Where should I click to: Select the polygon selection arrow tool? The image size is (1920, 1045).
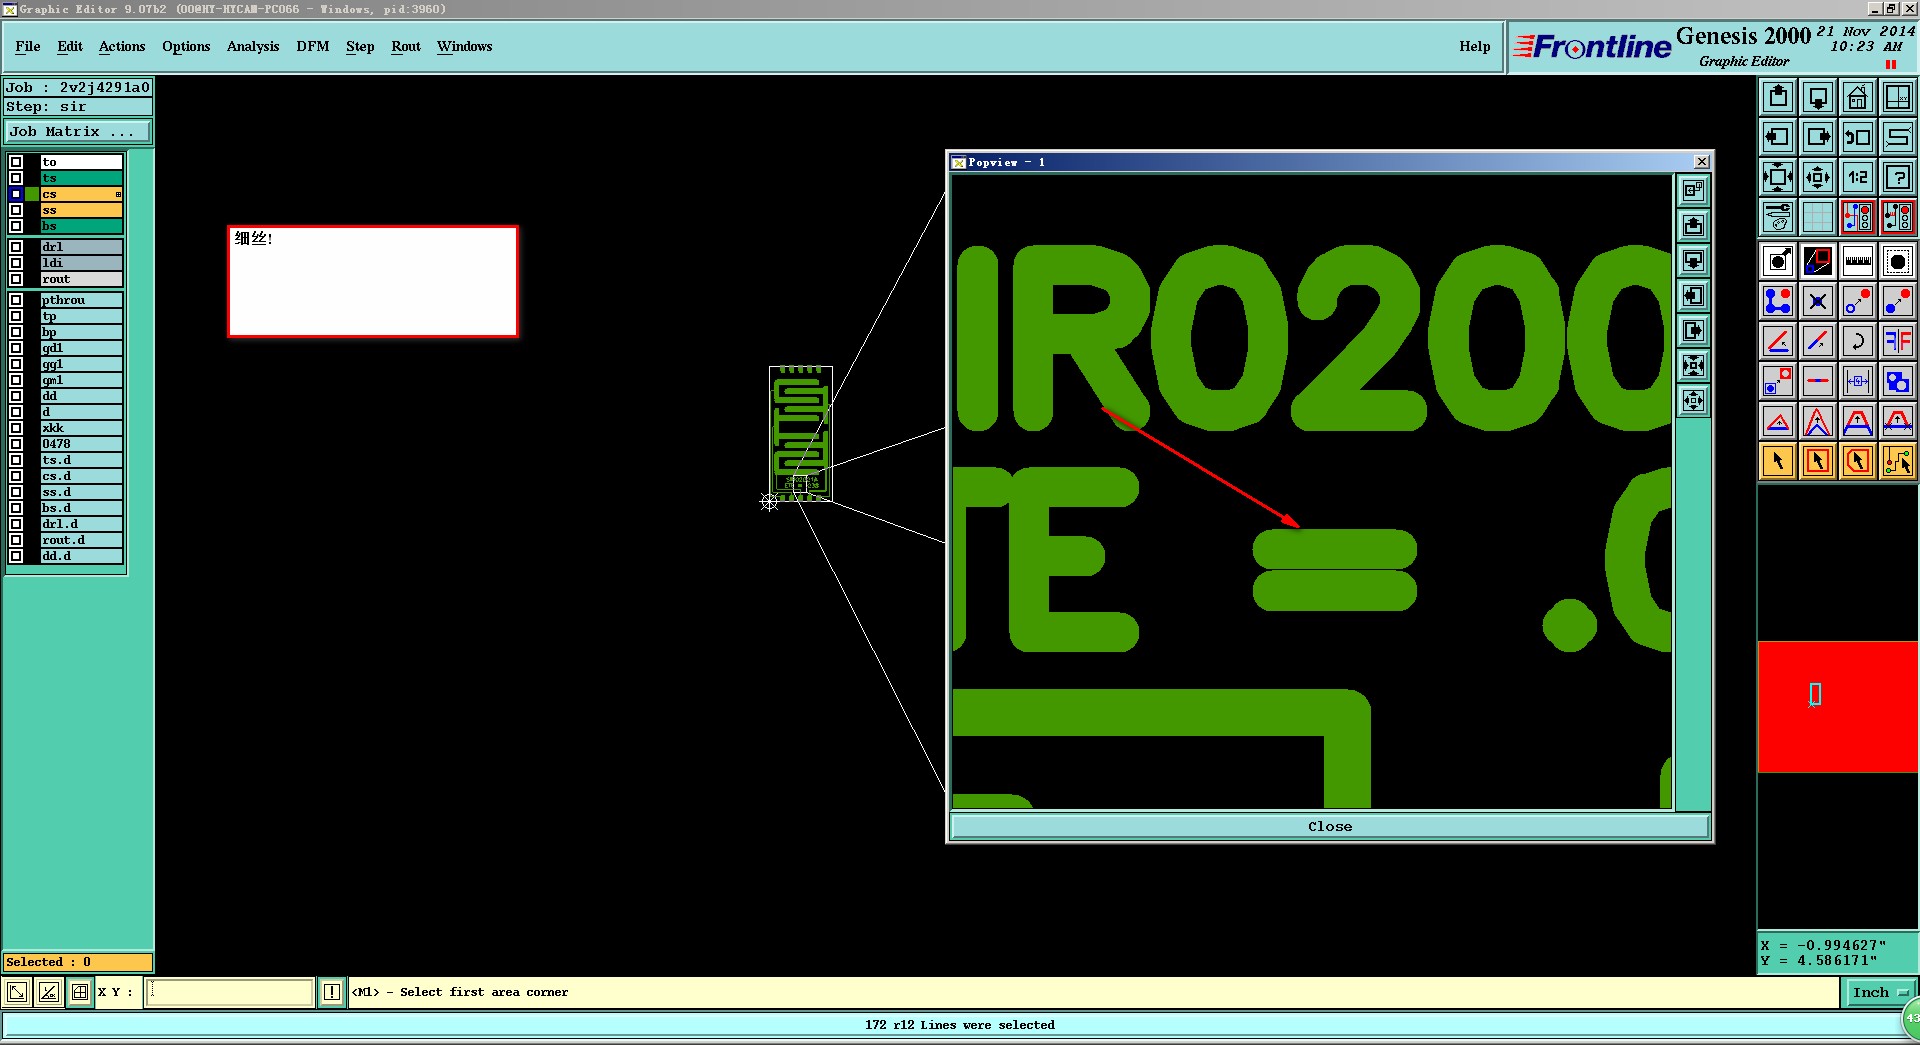[1858, 461]
